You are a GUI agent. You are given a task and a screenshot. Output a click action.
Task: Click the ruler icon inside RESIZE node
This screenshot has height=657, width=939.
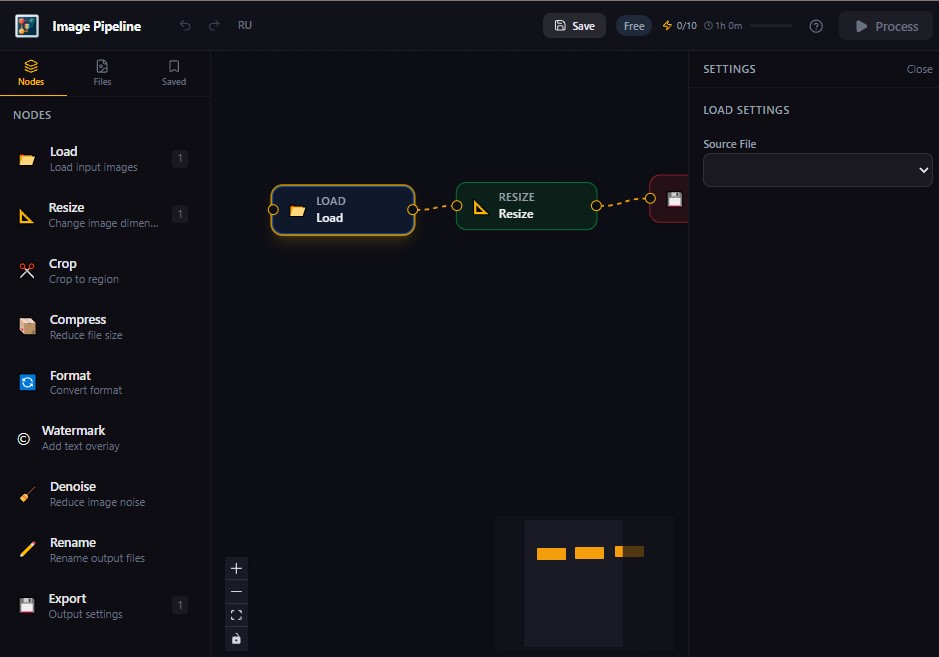(480, 207)
